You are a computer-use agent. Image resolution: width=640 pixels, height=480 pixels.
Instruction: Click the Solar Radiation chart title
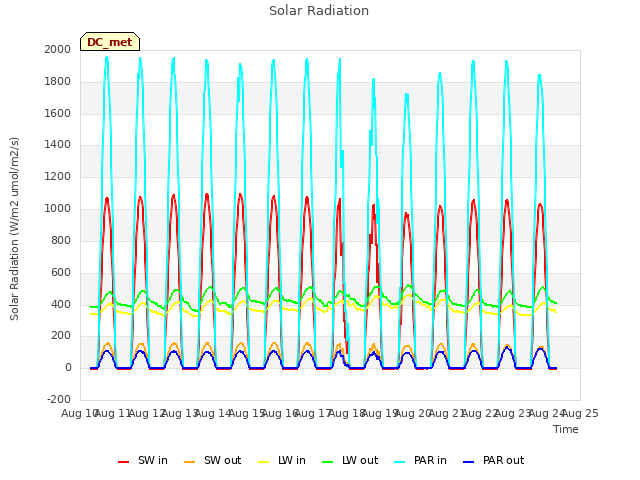319,11
